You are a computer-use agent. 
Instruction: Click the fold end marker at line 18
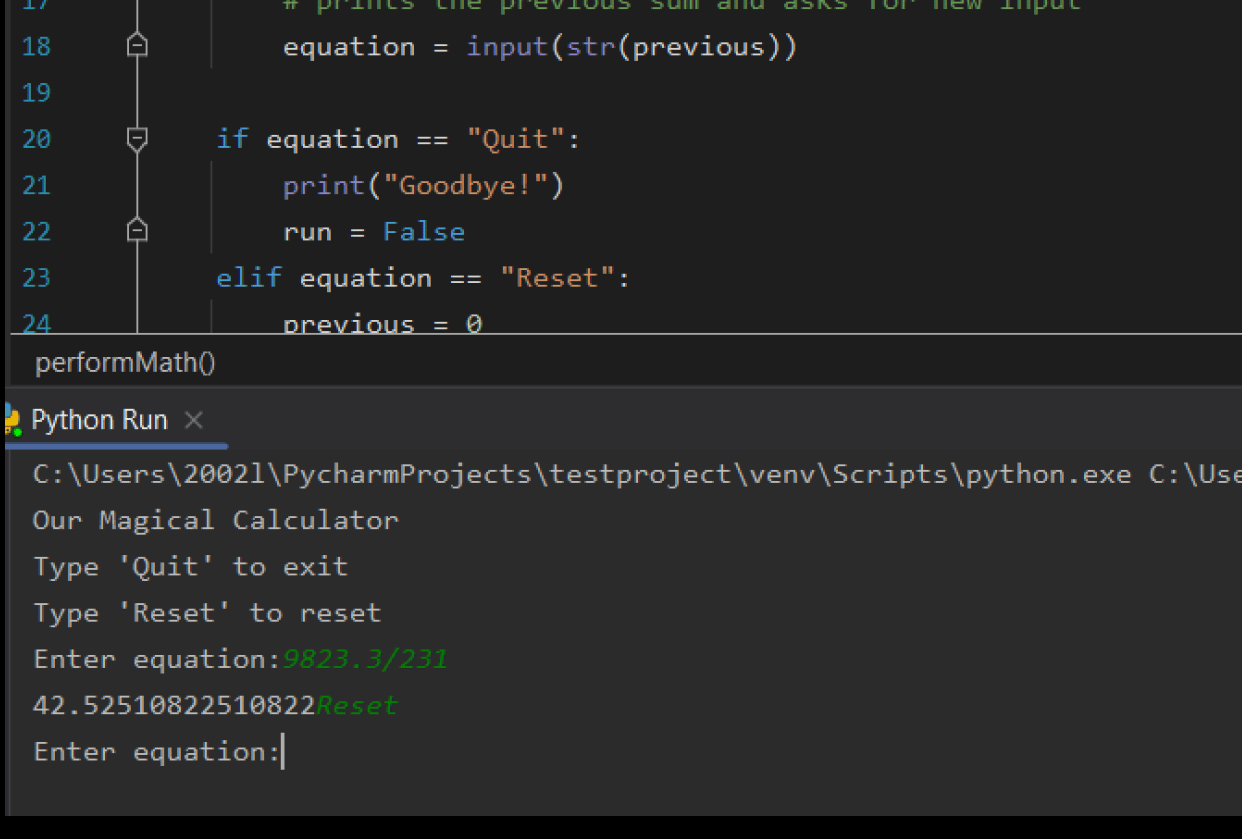click(x=138, y=46)
